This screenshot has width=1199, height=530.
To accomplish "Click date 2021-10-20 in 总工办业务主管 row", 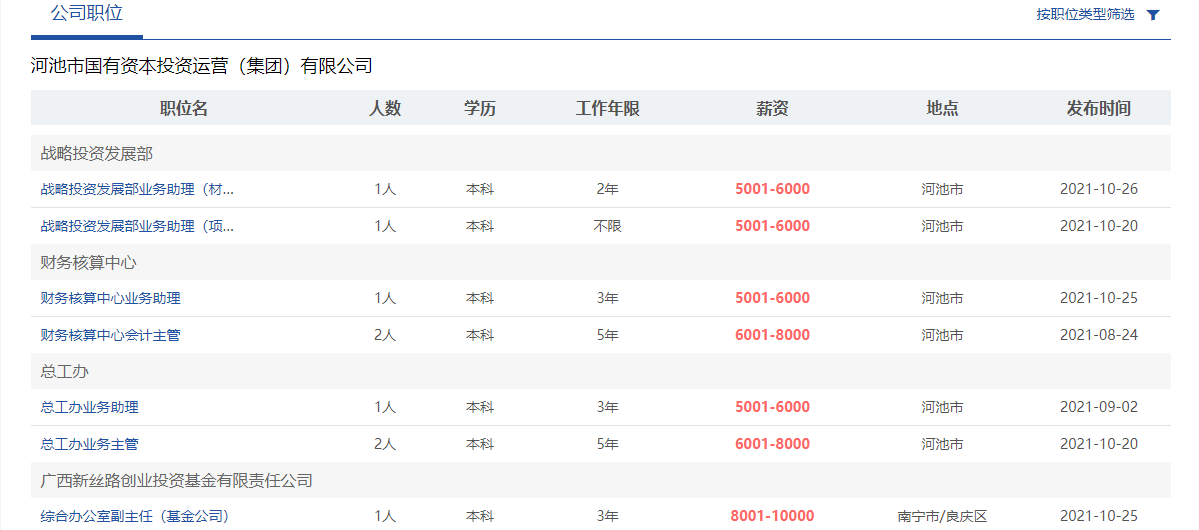I will pos(1099,444).
